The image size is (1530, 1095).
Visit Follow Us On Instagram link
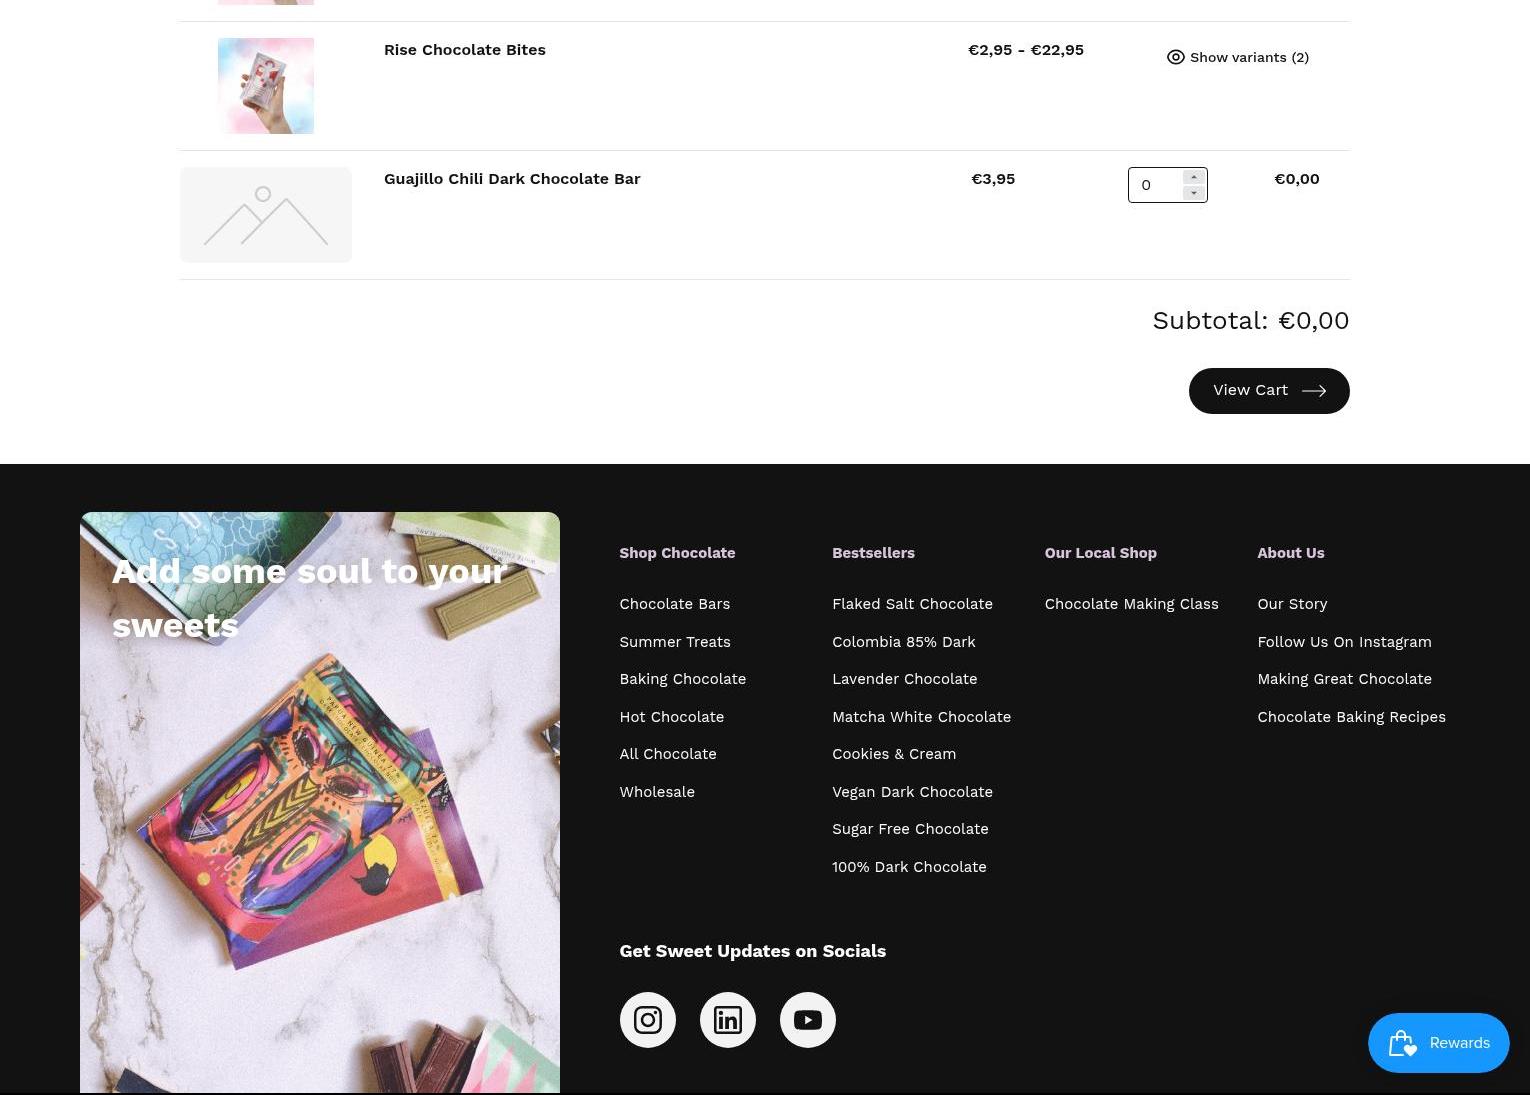[x=1344, y=642]
